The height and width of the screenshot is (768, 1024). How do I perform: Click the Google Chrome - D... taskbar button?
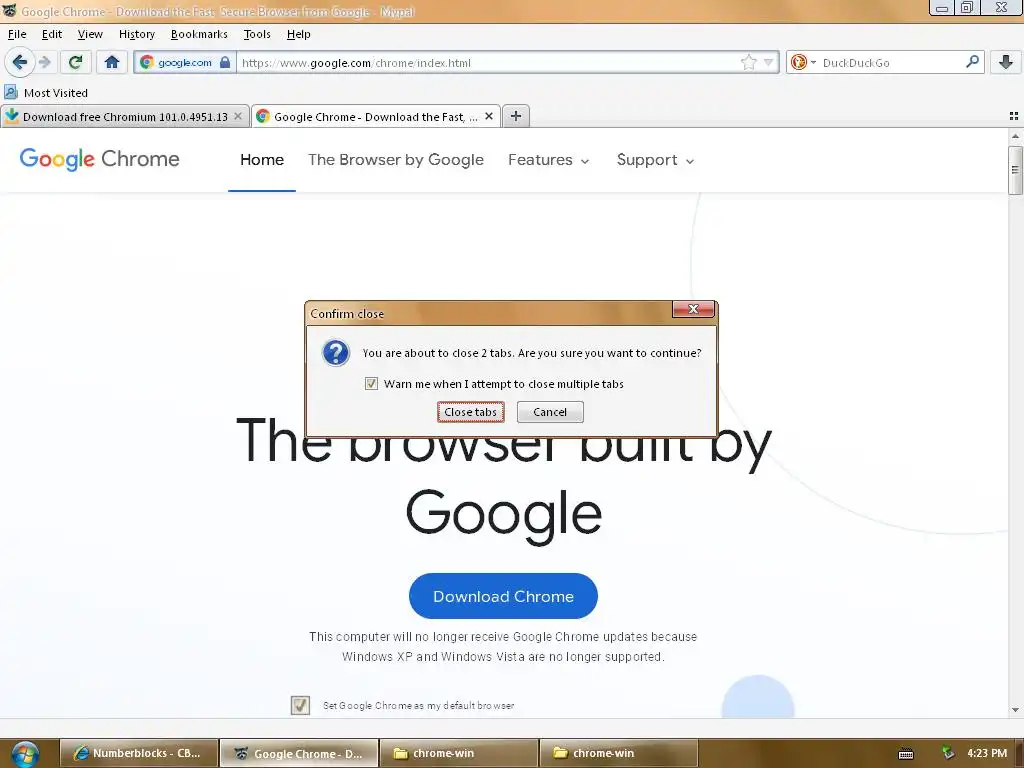[x=299, y=753]
